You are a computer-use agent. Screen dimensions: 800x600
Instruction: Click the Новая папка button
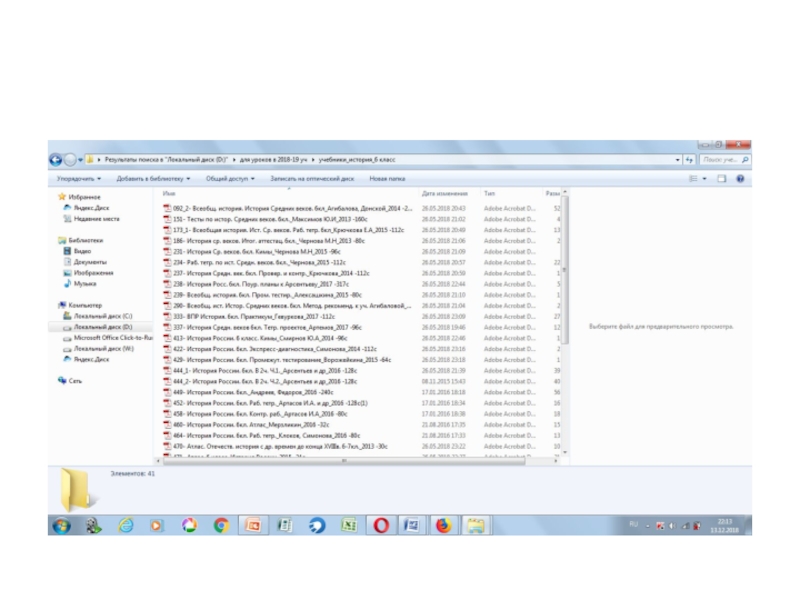(x=387, y=179)
